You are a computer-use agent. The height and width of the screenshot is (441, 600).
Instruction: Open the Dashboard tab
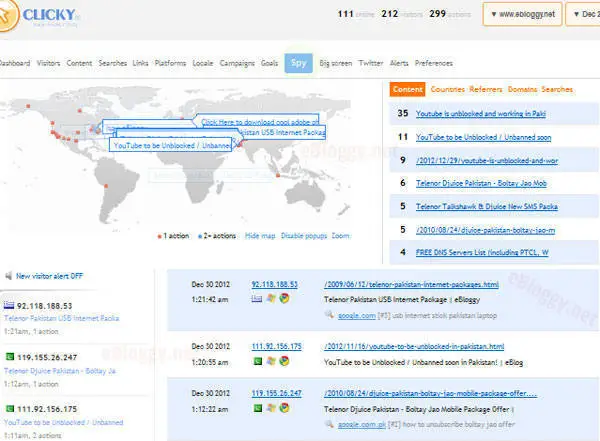tap(15, 63)
